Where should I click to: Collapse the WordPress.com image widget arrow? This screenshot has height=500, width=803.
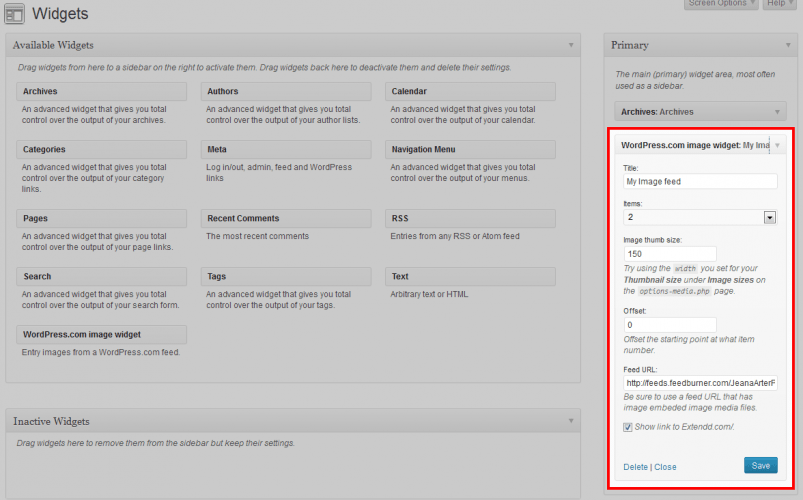tap(777, 146)
